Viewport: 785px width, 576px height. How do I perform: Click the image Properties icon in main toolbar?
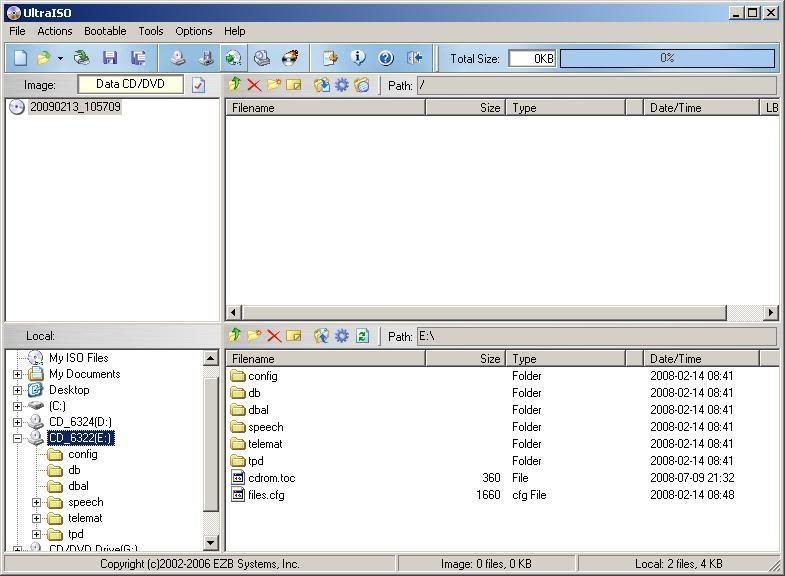pos(330,58)
